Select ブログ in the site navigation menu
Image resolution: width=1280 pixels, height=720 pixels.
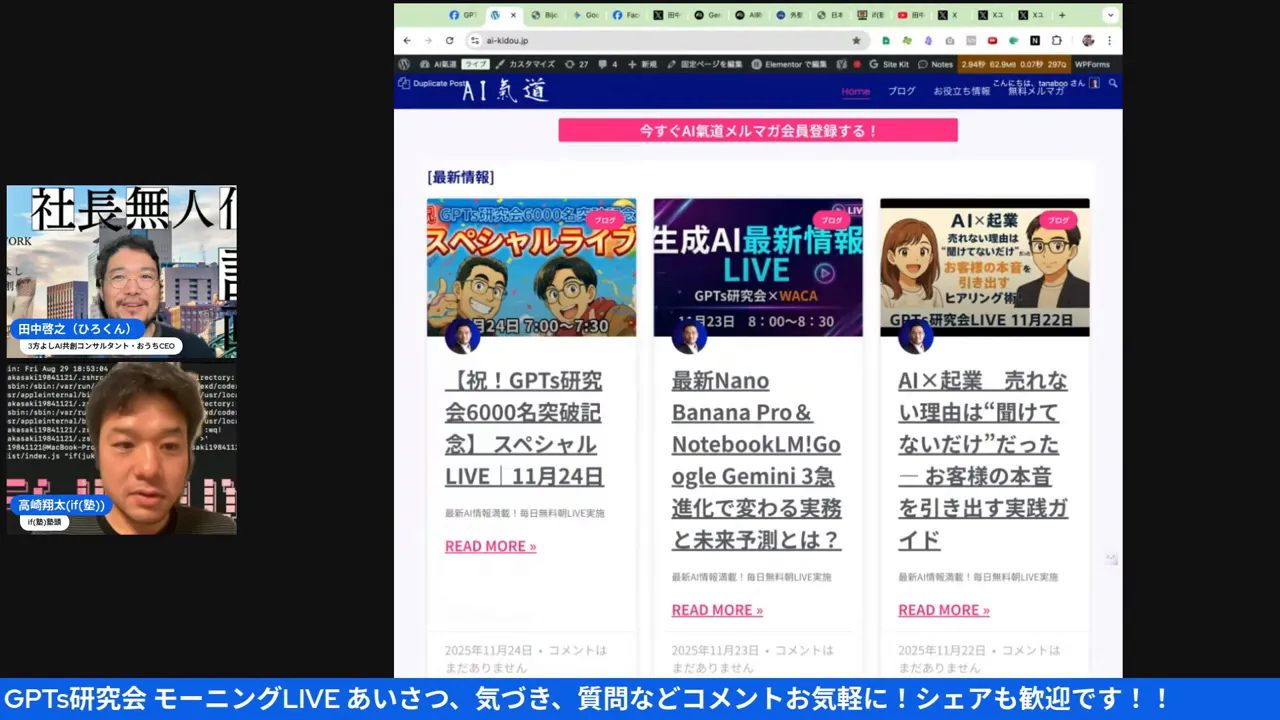[x=901, y=91]
